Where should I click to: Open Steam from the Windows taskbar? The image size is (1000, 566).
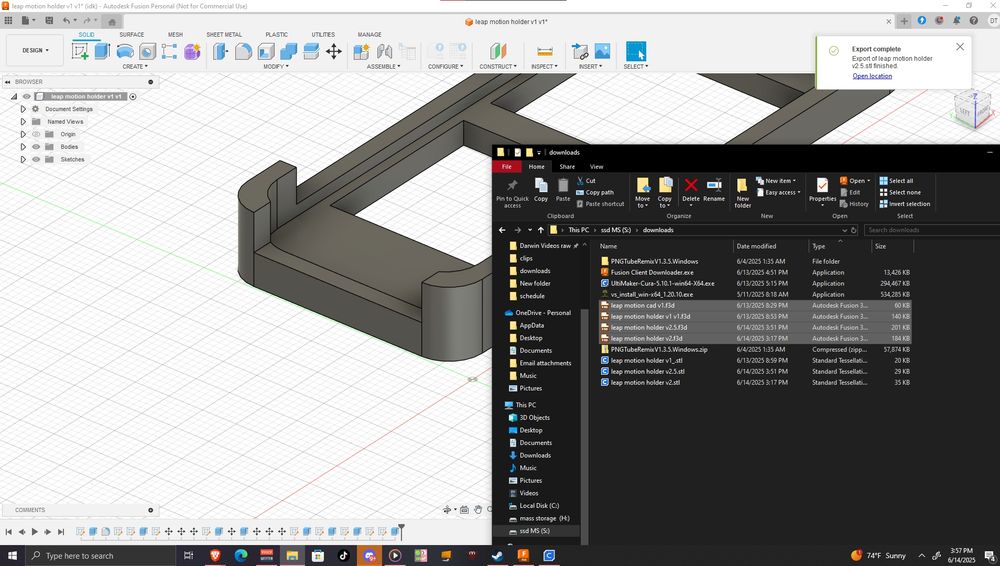(x=497, y=555)
